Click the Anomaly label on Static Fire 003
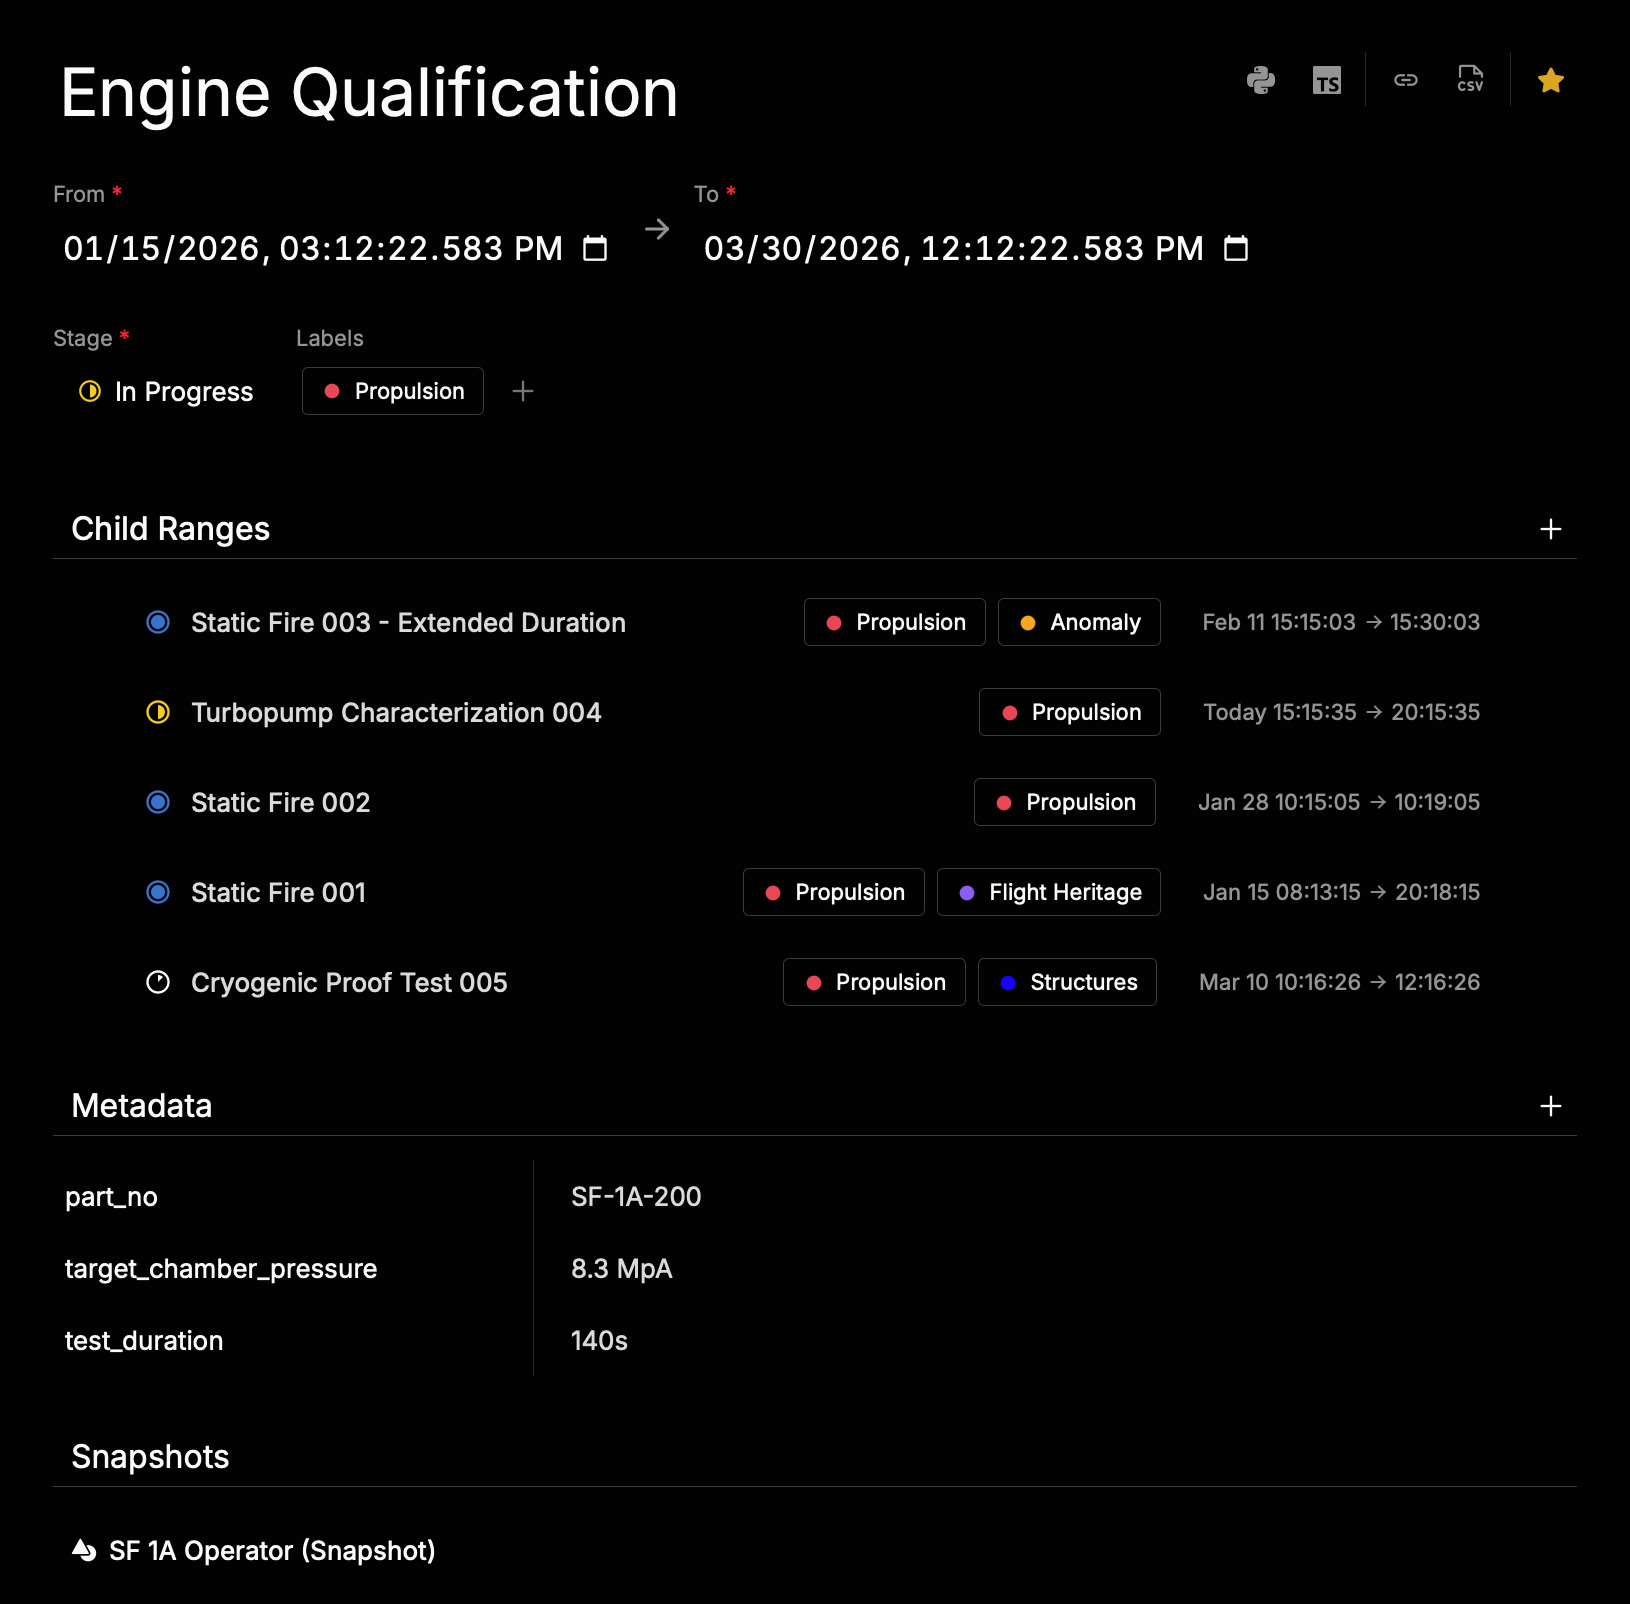This screenshot has height=1604, width=1630. pos(1078,622)
